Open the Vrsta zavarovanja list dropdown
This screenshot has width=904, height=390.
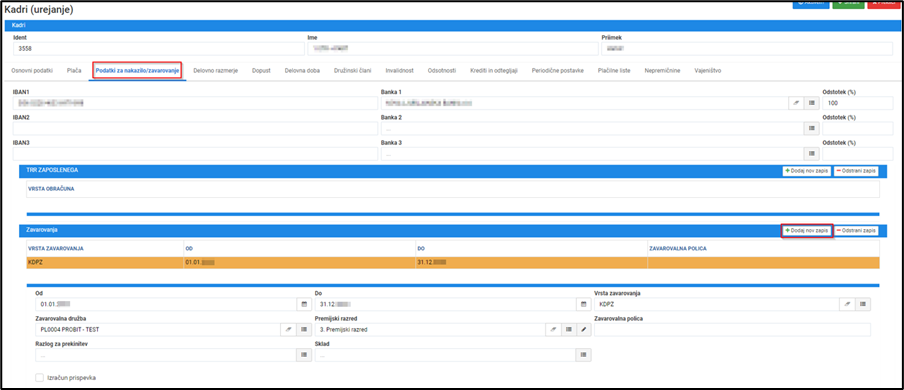(863, 304)
